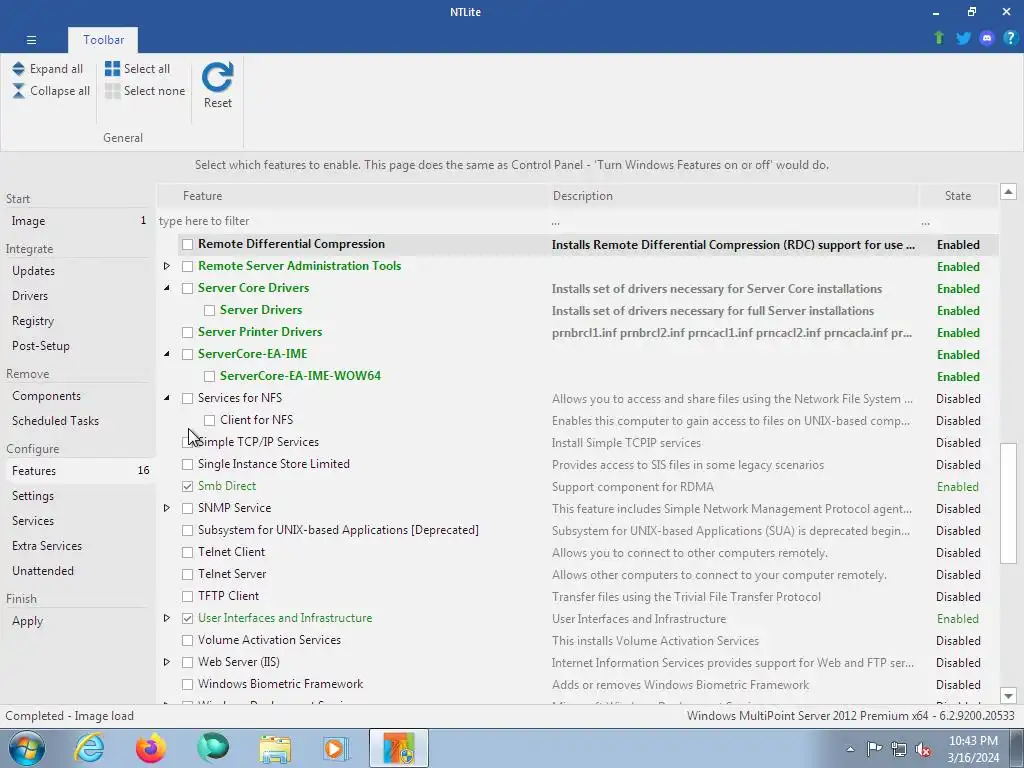The height and width of the screenshot is (768, 1024).
Task: Go to Post-Setup page
Action: click(x=78, y=345)
